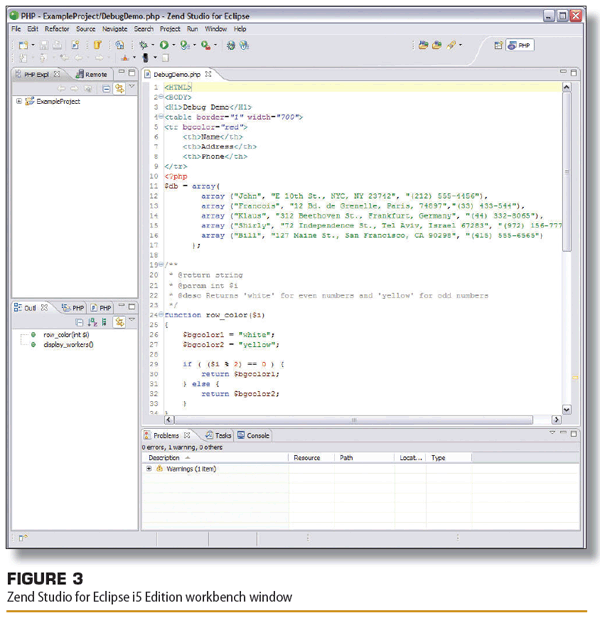Open the Run dropdown arrow
This screenshot has height=618, width=600.
(174, 45)
